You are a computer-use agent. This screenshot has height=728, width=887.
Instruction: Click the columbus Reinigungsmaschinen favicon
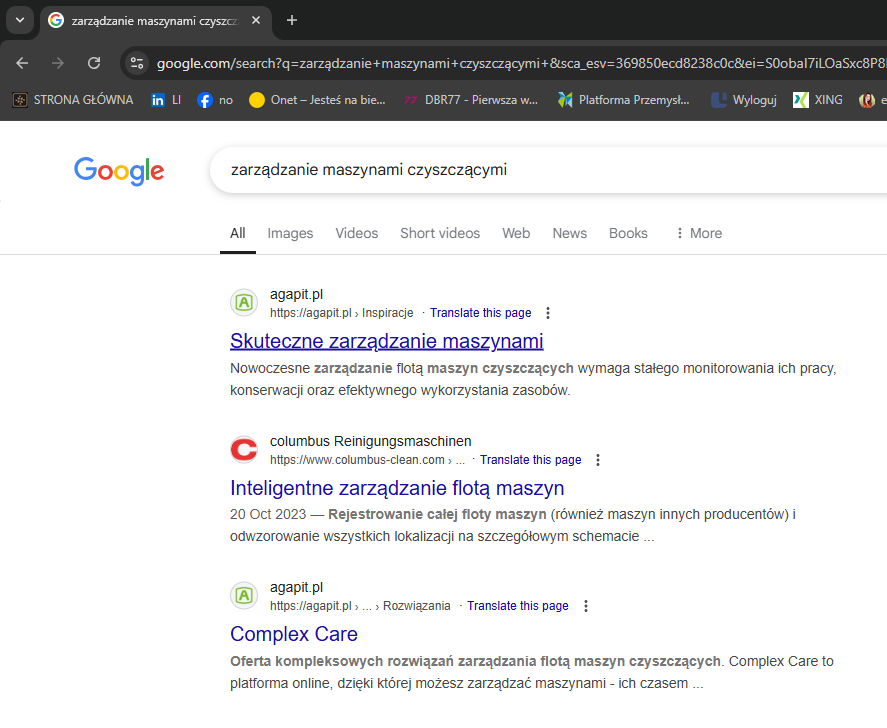244,450
